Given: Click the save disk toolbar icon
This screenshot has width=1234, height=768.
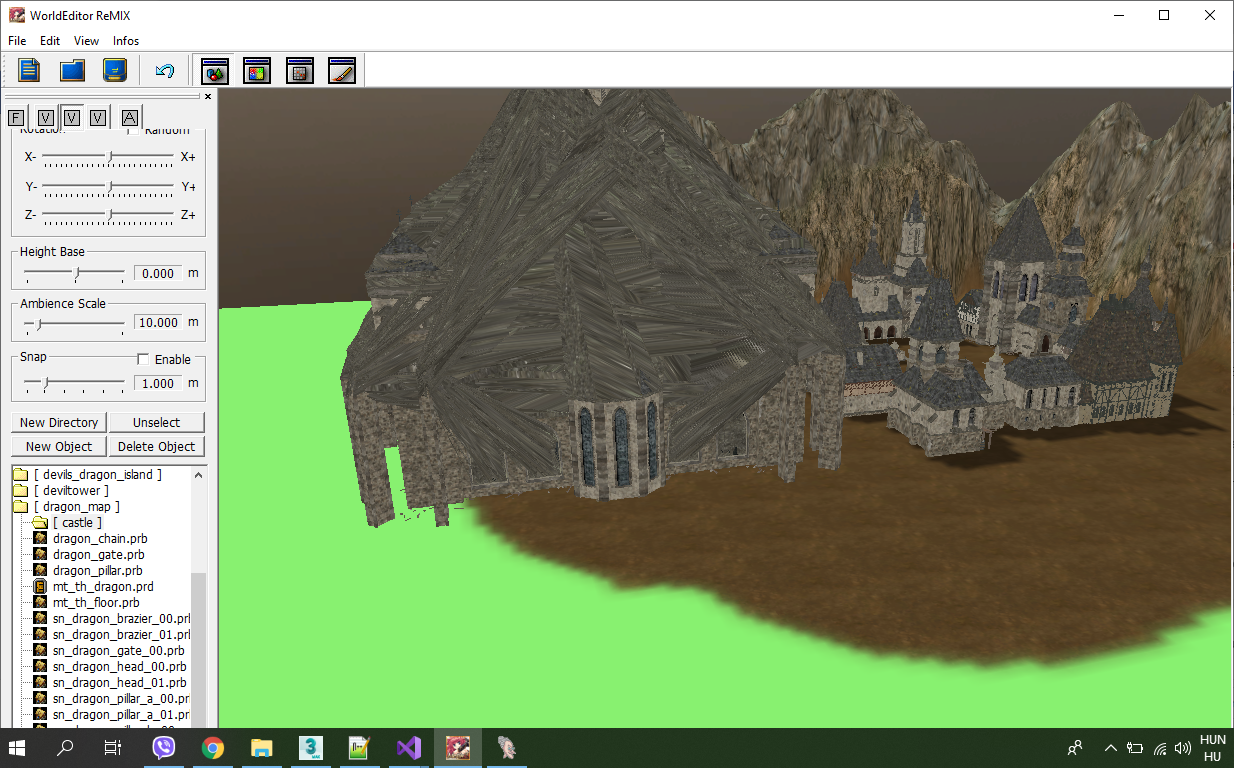Looking at the screenshot, I should tap(115, 70).
